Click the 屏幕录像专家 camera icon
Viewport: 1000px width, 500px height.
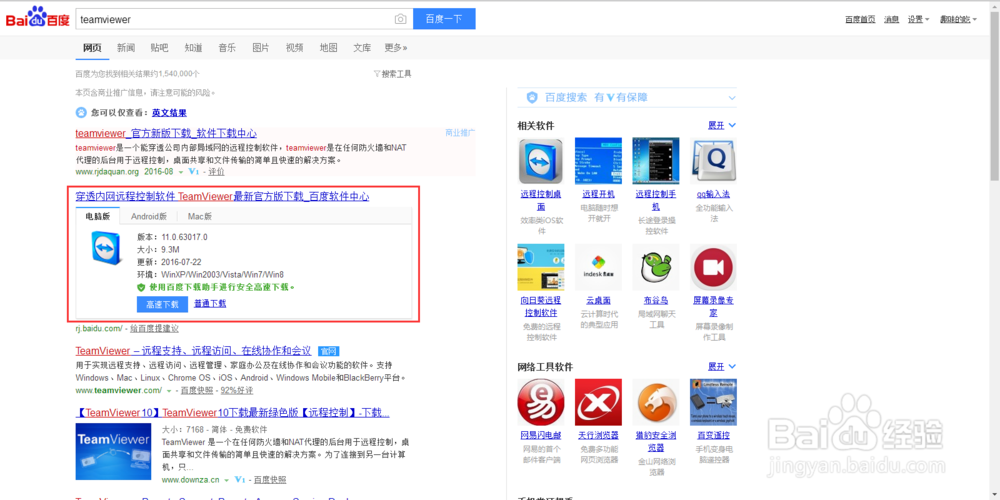click(x=713, y=267)
